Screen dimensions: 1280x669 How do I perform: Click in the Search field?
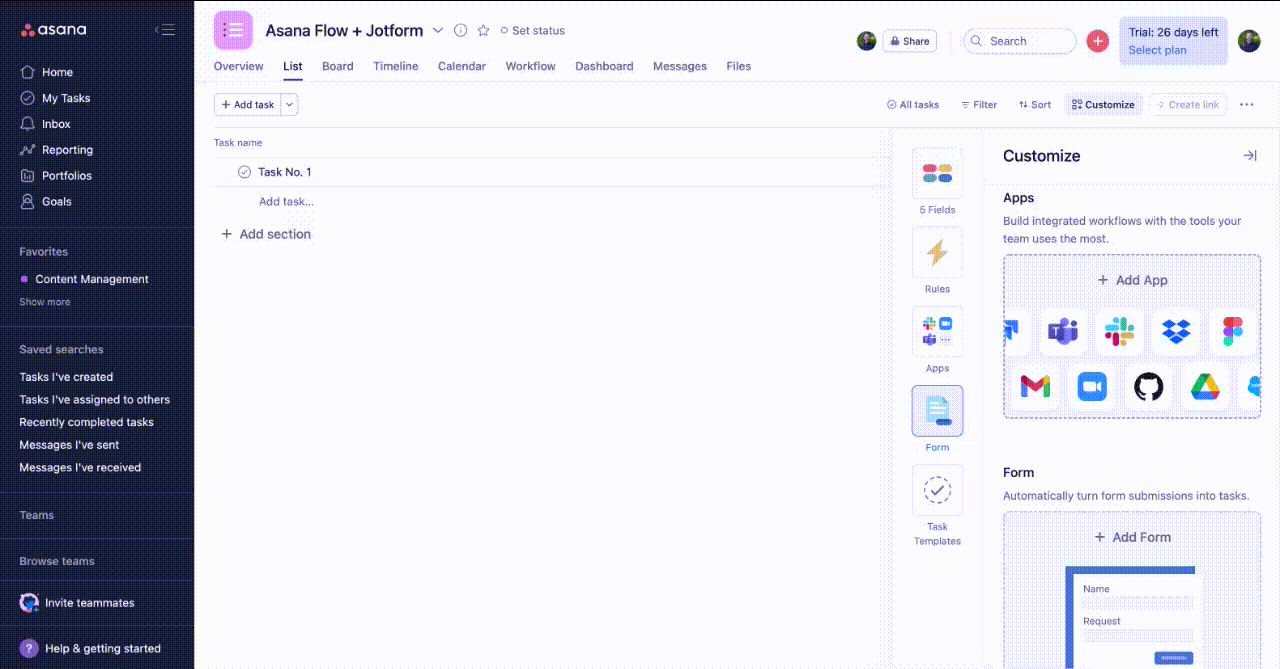coord(1020,41)
